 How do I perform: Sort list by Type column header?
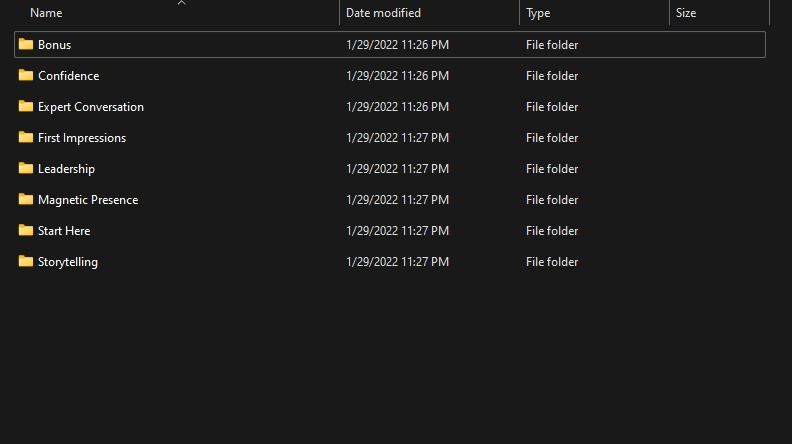click(538, 13)
